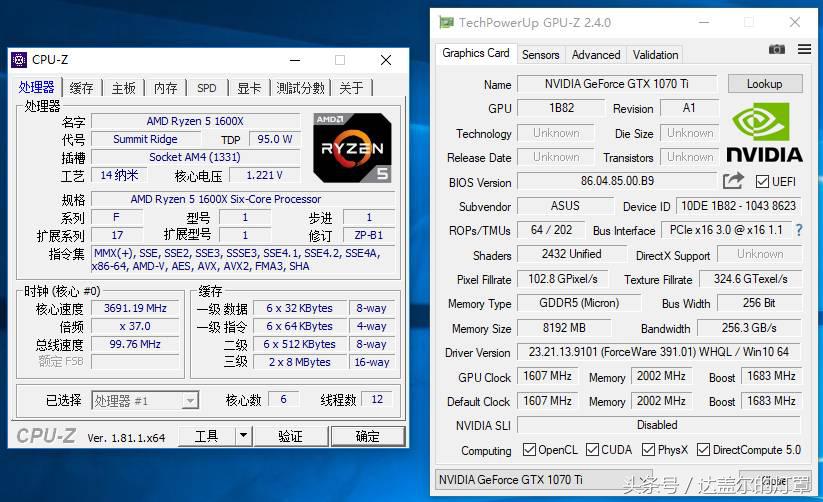Click the Bus Width 256 Bit value

tap(759, 303)
